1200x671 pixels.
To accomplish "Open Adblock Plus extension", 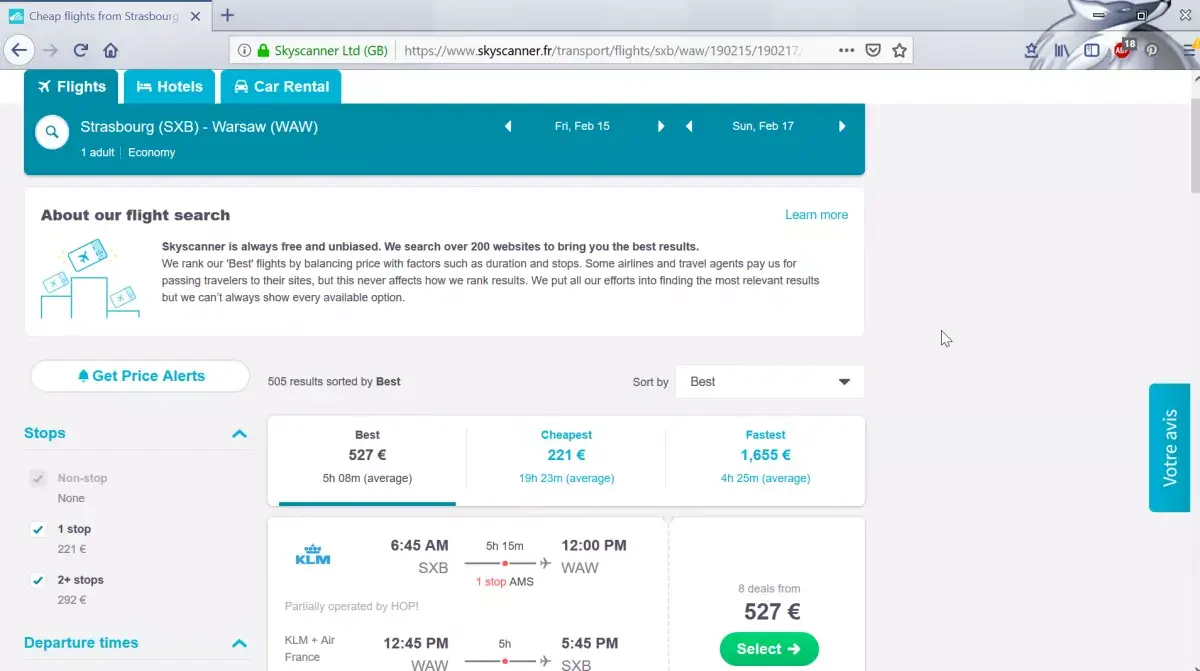I will [x=1123, y=49].
